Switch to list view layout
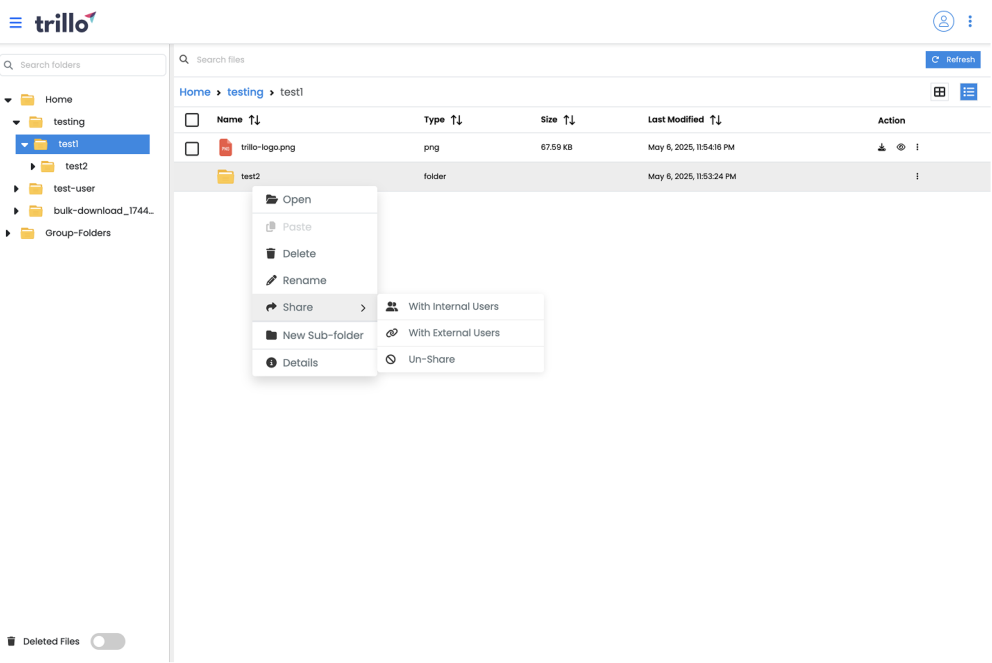This screenshot has width=992, height=663. click(x=969, y=92)
